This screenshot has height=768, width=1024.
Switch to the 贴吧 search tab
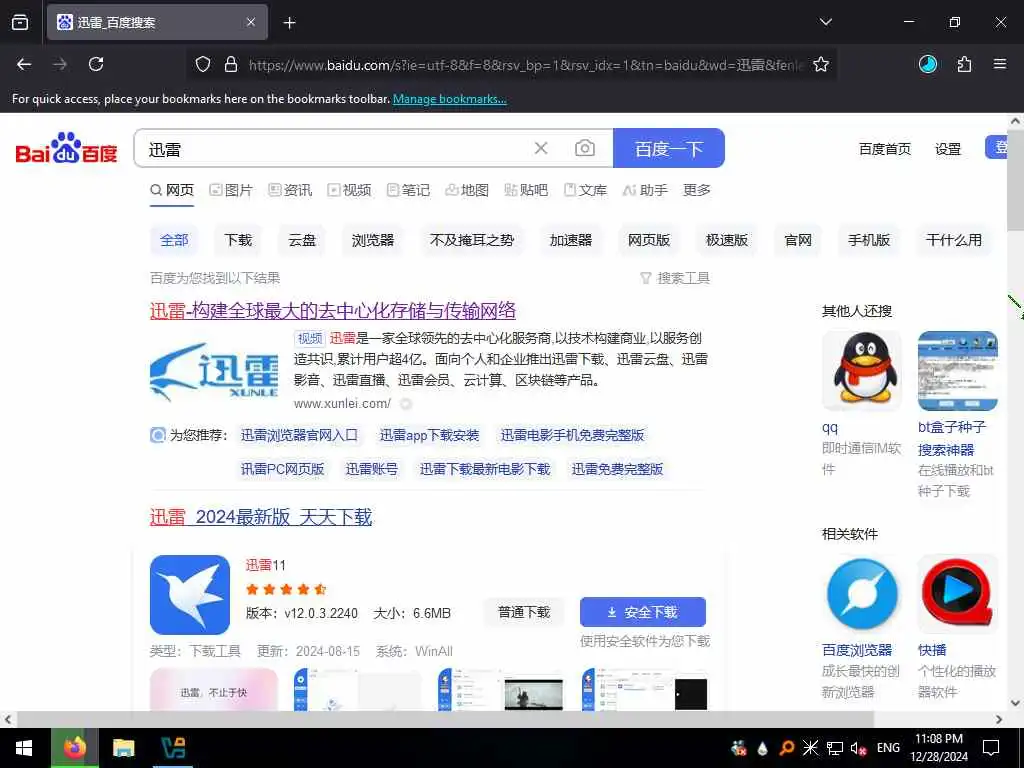(x=526, y=190)
